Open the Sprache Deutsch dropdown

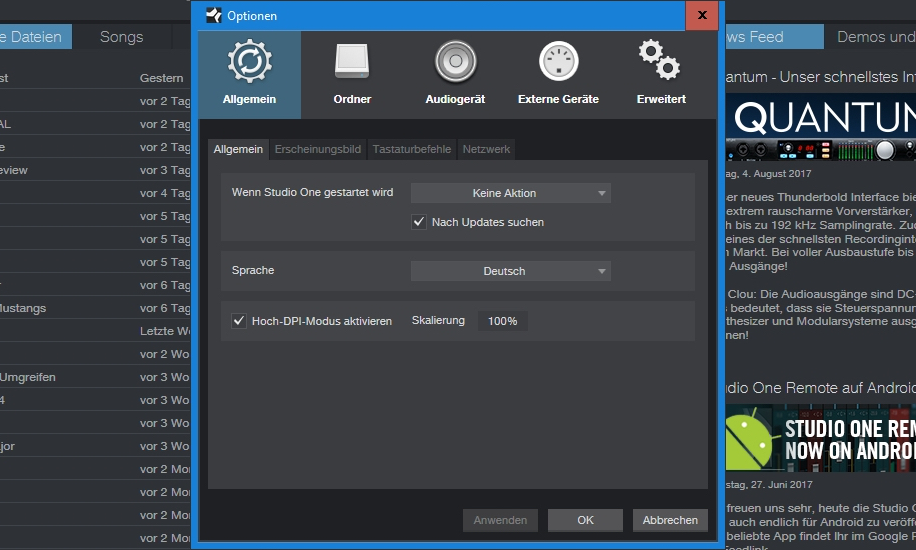pos(511,271)
